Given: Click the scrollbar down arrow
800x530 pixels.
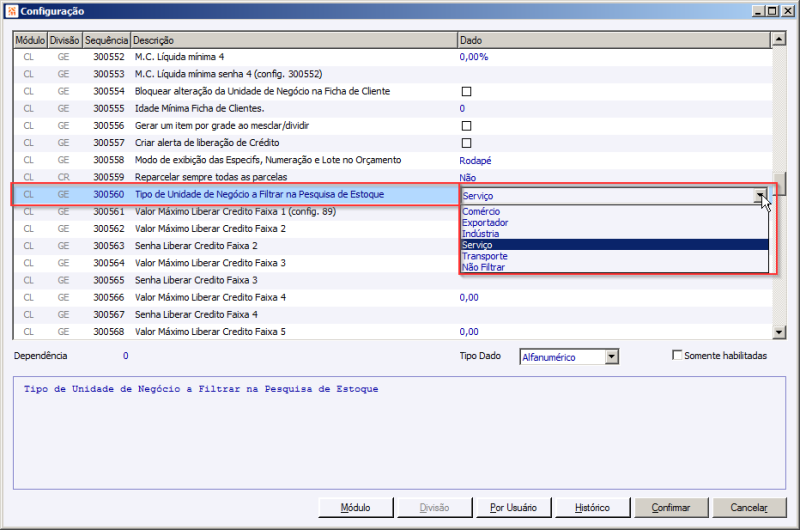Looking at the screenshot, I should pyautogui.click(x=779, y=332).
